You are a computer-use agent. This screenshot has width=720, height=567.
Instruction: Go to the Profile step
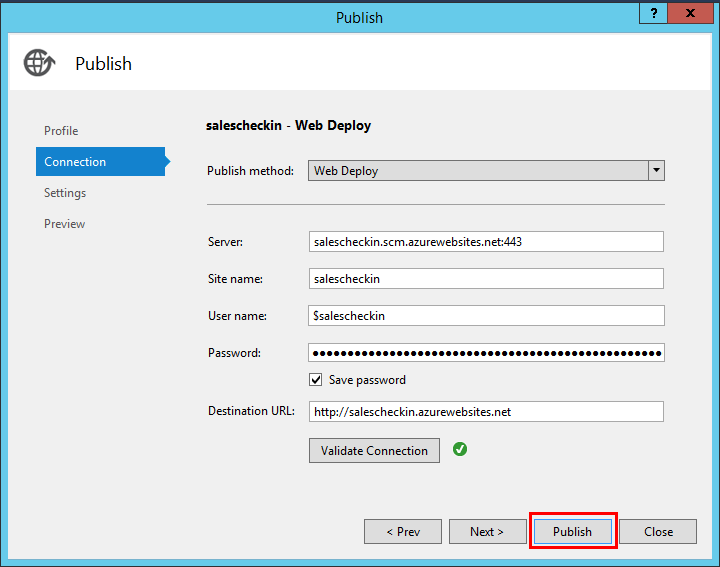(x=61, y=131)
